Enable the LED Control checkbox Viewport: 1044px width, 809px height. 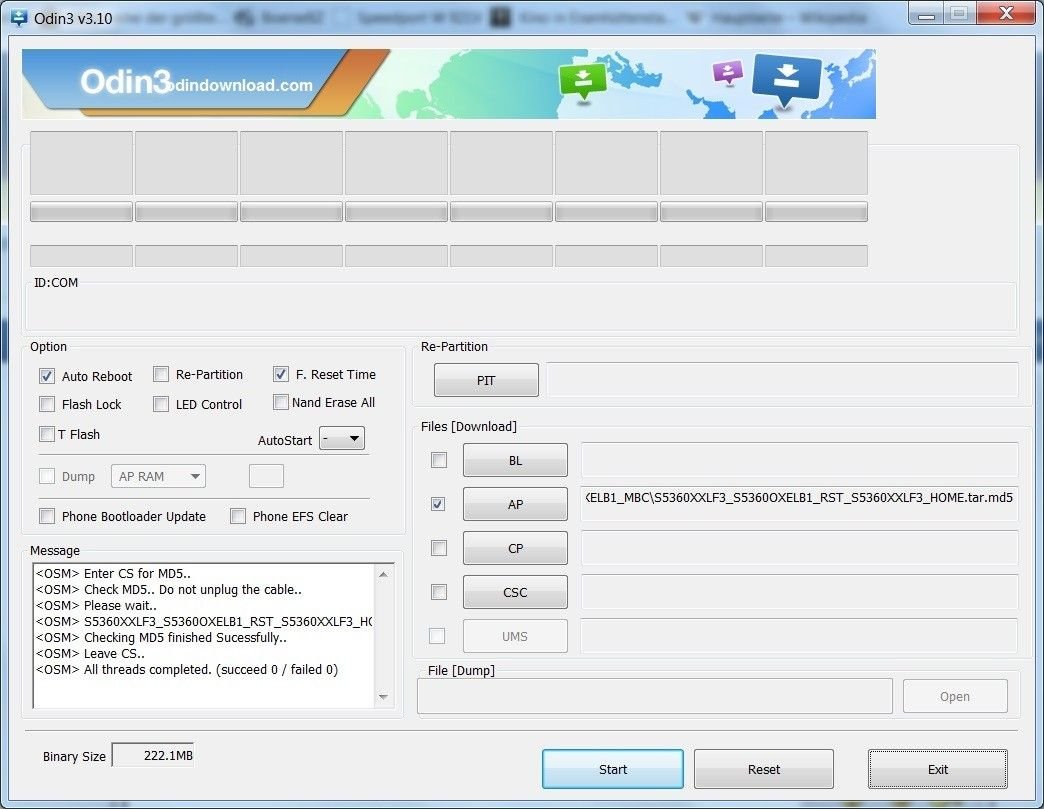pos(160,404)
